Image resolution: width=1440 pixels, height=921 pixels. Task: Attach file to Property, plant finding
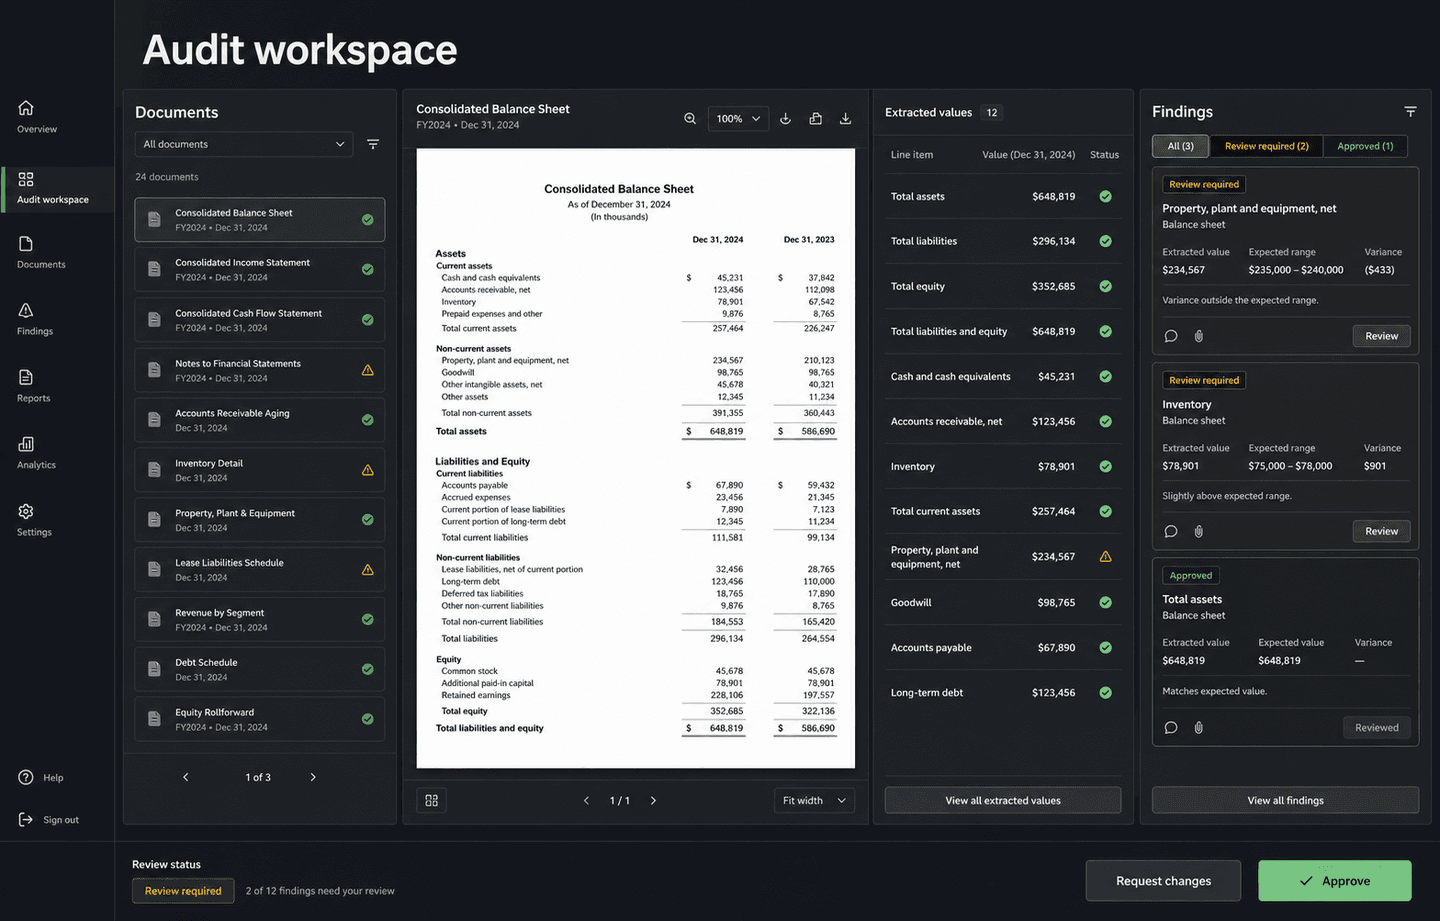[x=1199, y=336]
